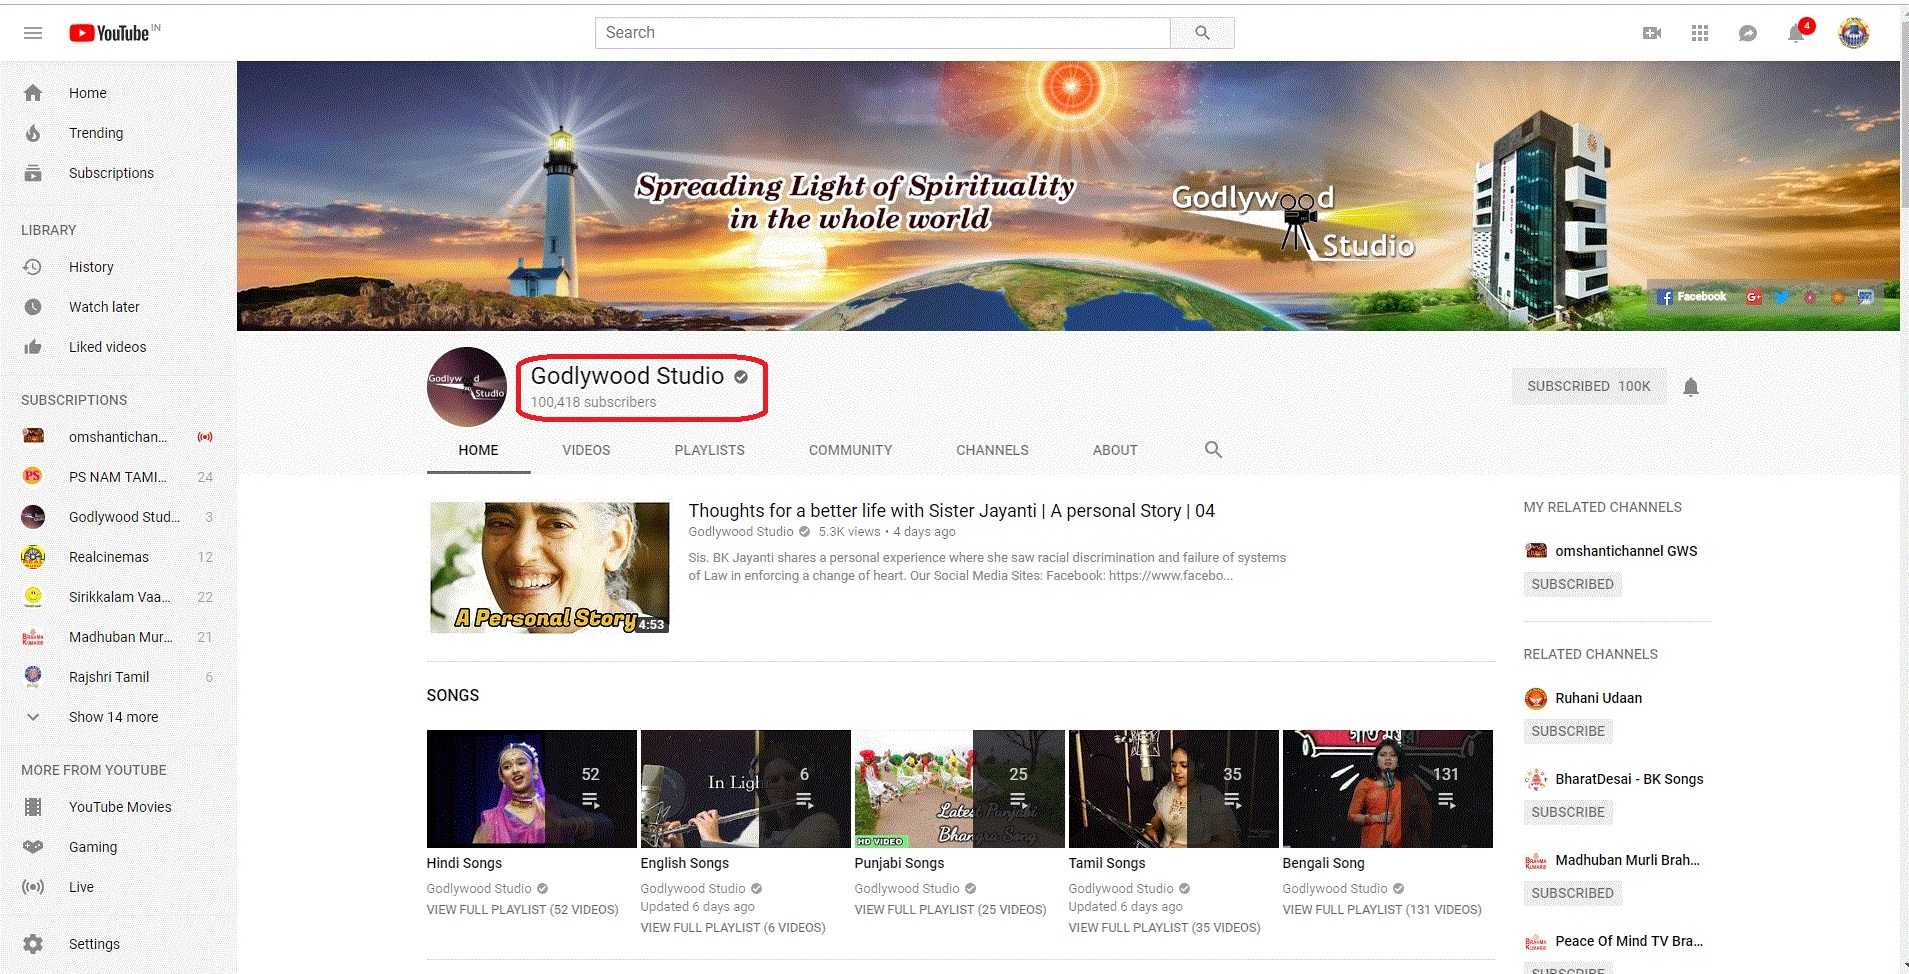Open PS NAM TAMI... subscription

click(x=118, y=477)
